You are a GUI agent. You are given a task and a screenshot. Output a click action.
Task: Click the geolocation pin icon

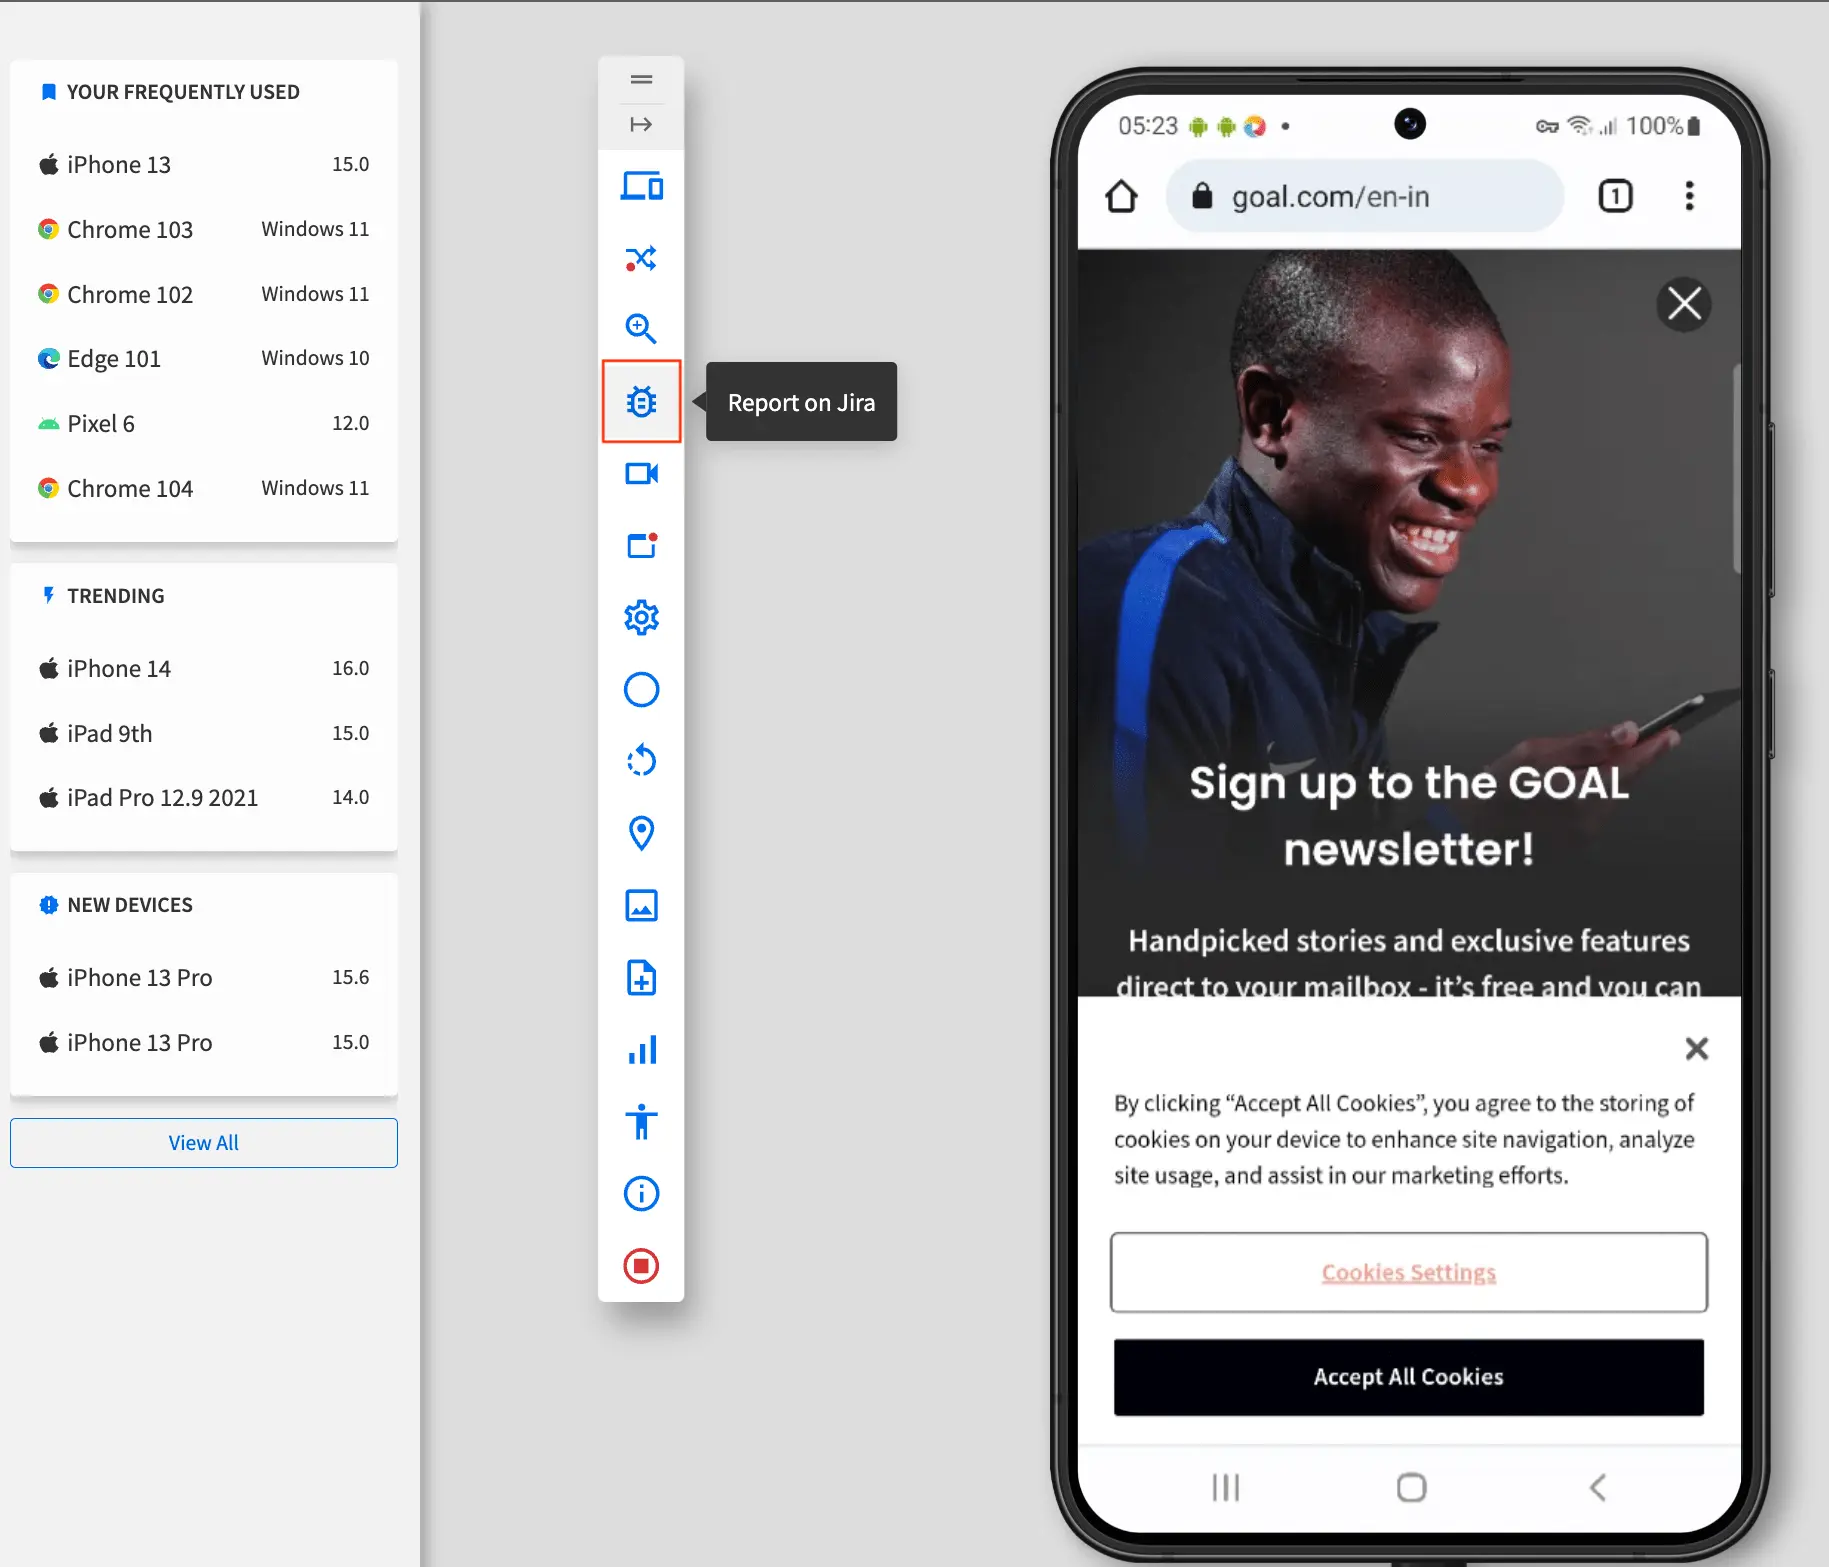pos(641,833)
